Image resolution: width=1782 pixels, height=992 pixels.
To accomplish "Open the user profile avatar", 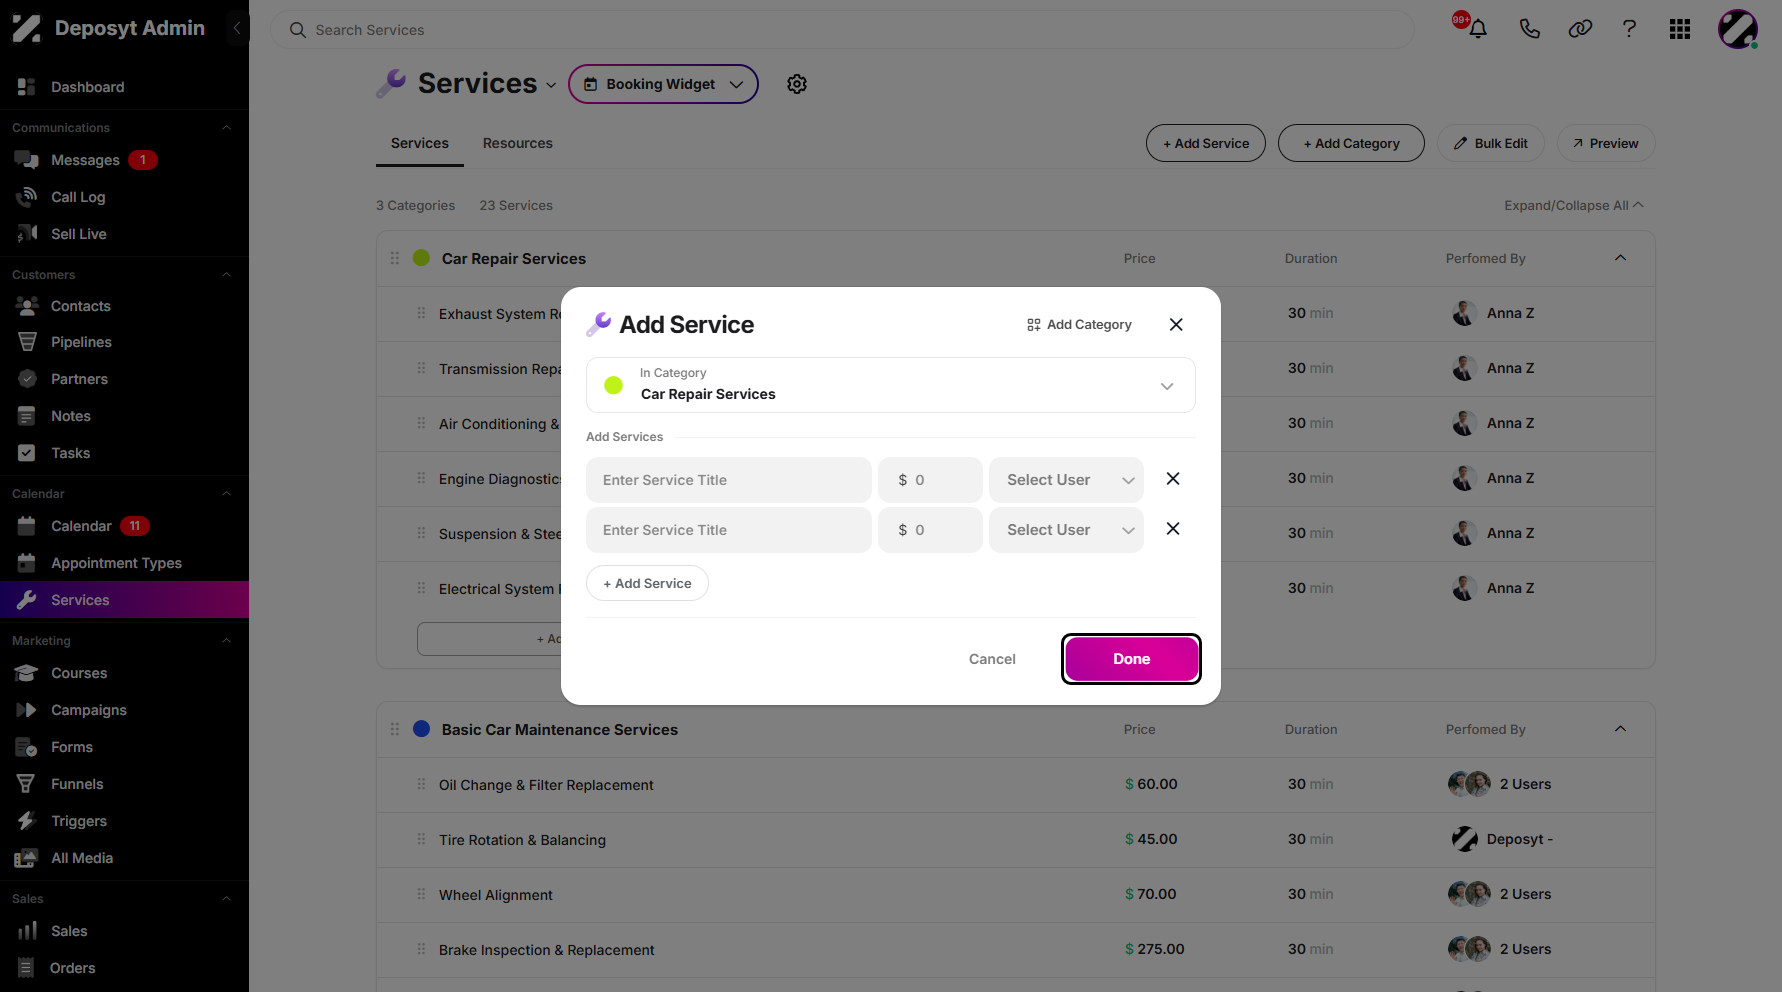I will pyautogui.click(x=1738, y=29).
